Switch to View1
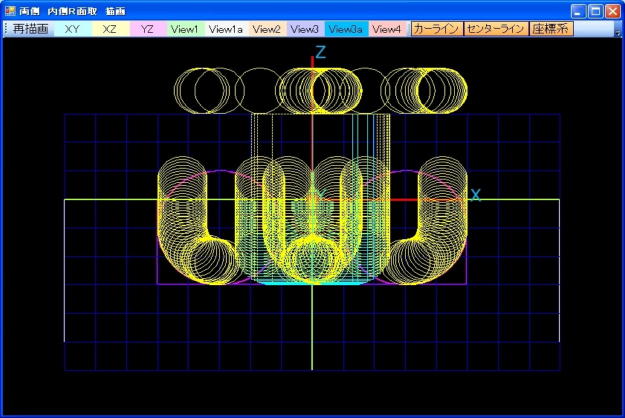The width and height of the screenshot is (625, 418). pyautogui.click(x=185, y=30)
